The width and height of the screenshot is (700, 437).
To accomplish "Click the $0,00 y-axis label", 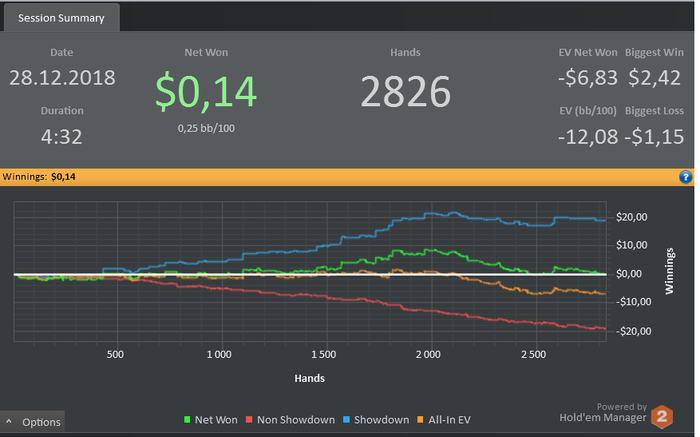I will coord(629,274).
